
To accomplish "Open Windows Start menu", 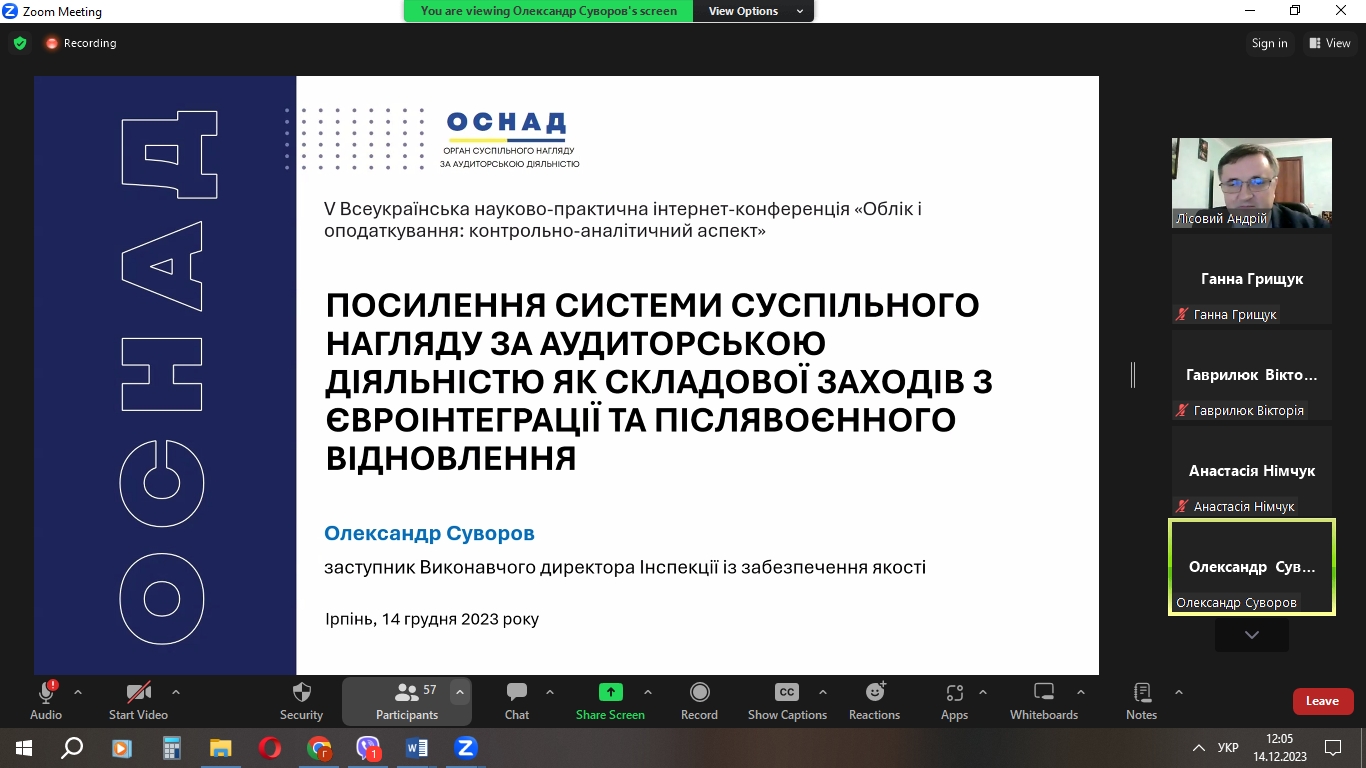I will [x=23, y=748].
